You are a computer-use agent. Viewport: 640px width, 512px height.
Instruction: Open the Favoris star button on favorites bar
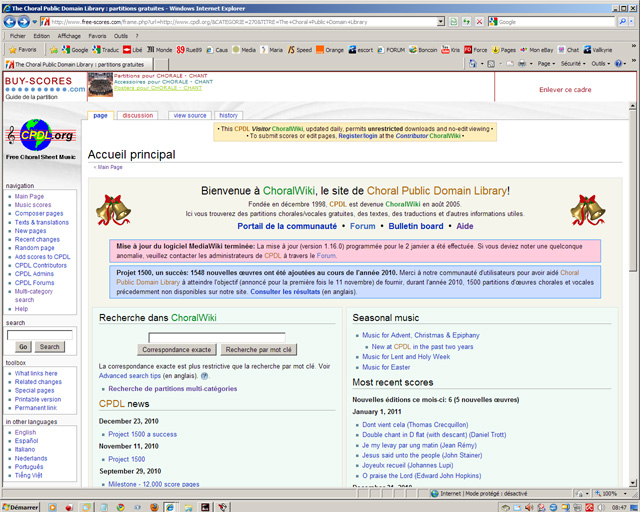point(23,50)
